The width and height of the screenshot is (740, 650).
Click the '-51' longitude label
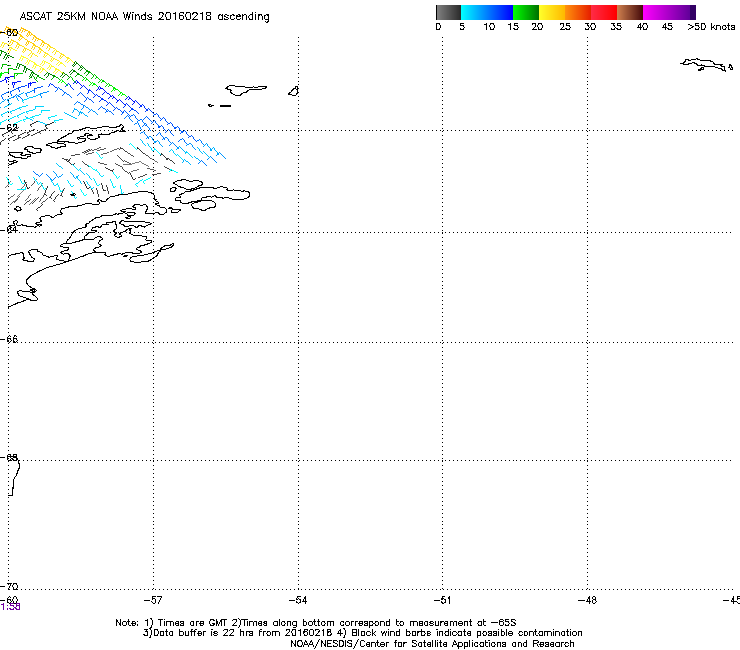pos(442,600)
